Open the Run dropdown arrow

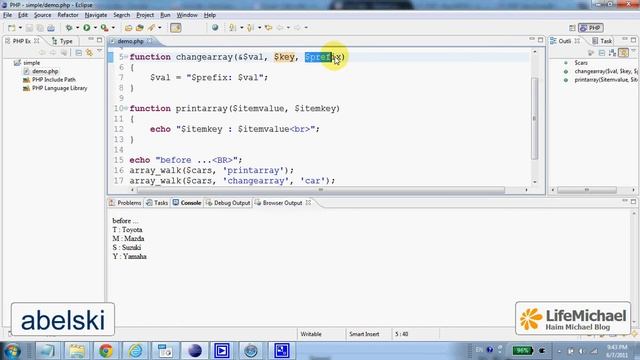95,28
